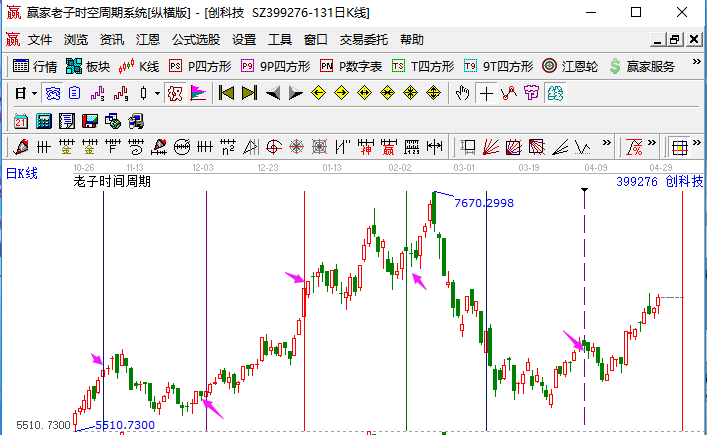Viewport: 707px width, 435px height.
Task: Open the 板块 sector view
Action: click(x=87, y=66)
